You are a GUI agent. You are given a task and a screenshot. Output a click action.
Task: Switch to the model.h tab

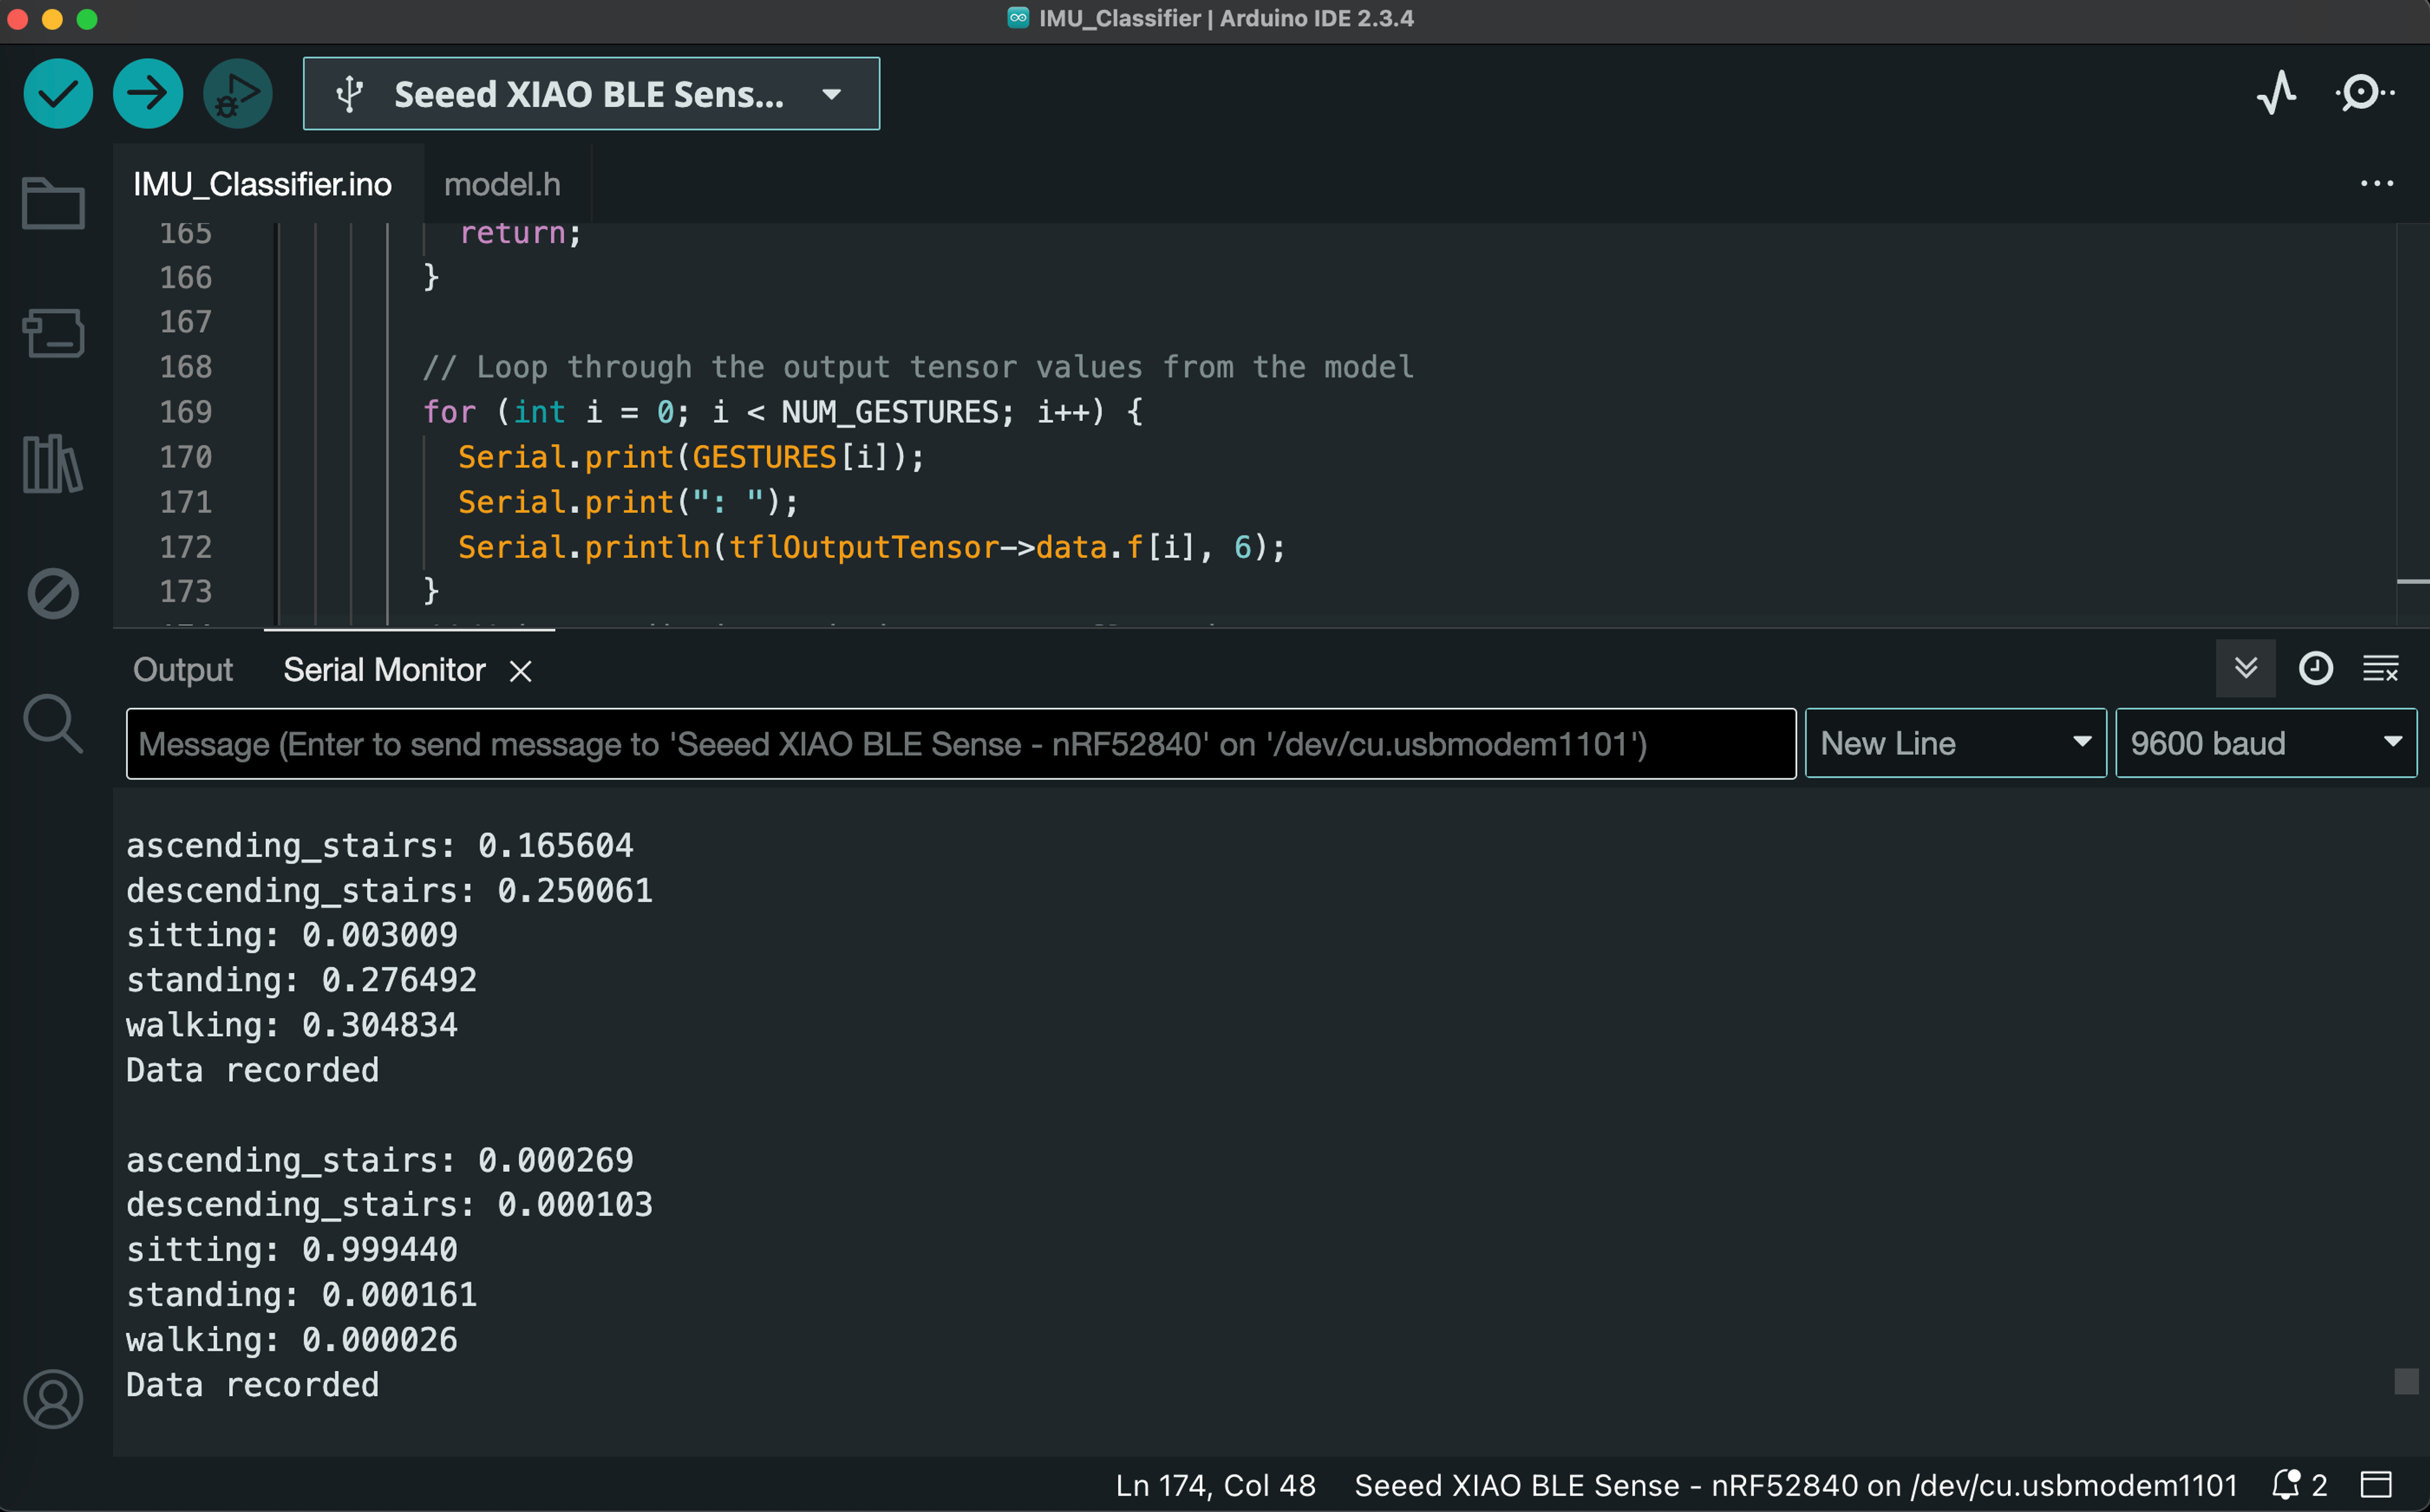click(x=502, y=184)
